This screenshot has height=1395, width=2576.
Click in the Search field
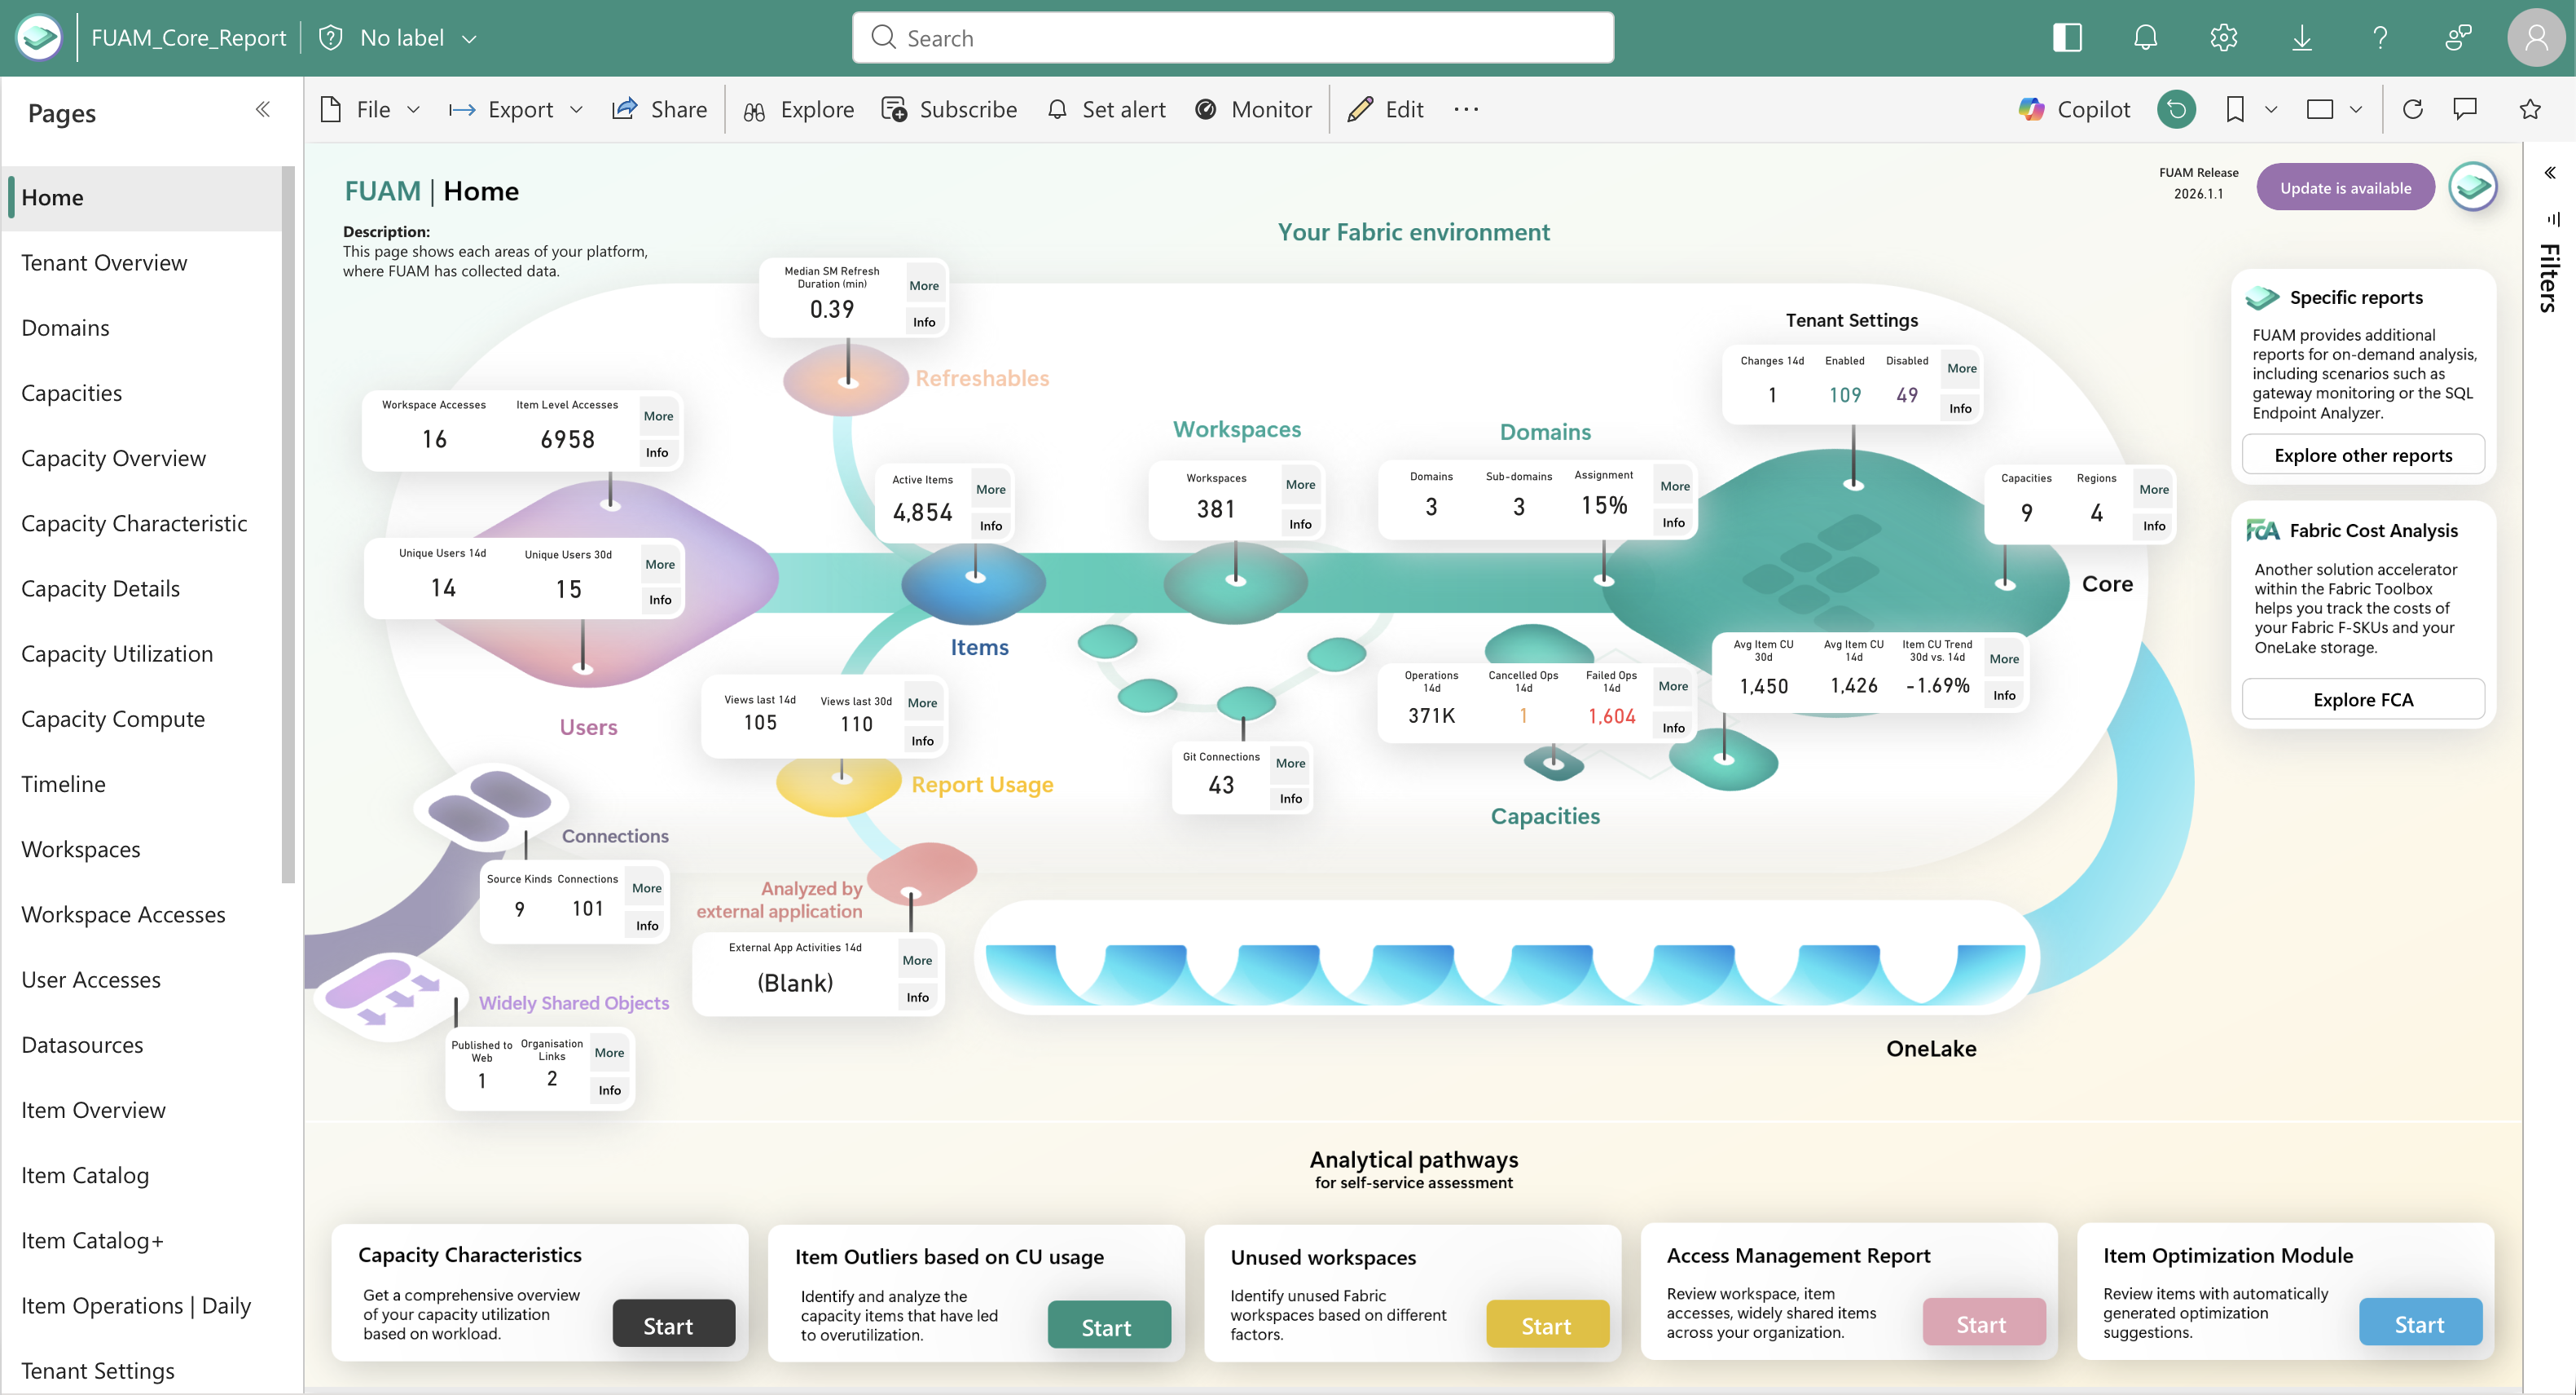pyautogui.click(x=1232, y=38)
